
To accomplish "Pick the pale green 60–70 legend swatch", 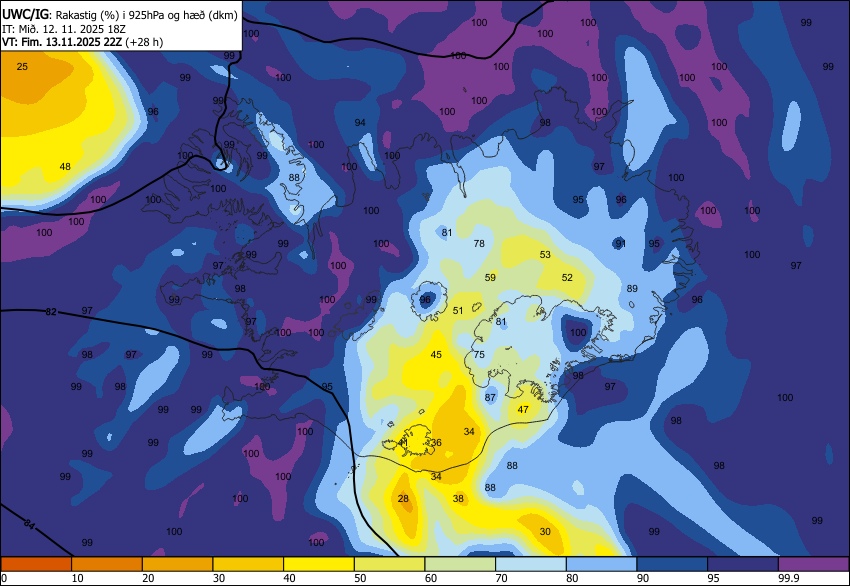I will (x=460, y=564).
